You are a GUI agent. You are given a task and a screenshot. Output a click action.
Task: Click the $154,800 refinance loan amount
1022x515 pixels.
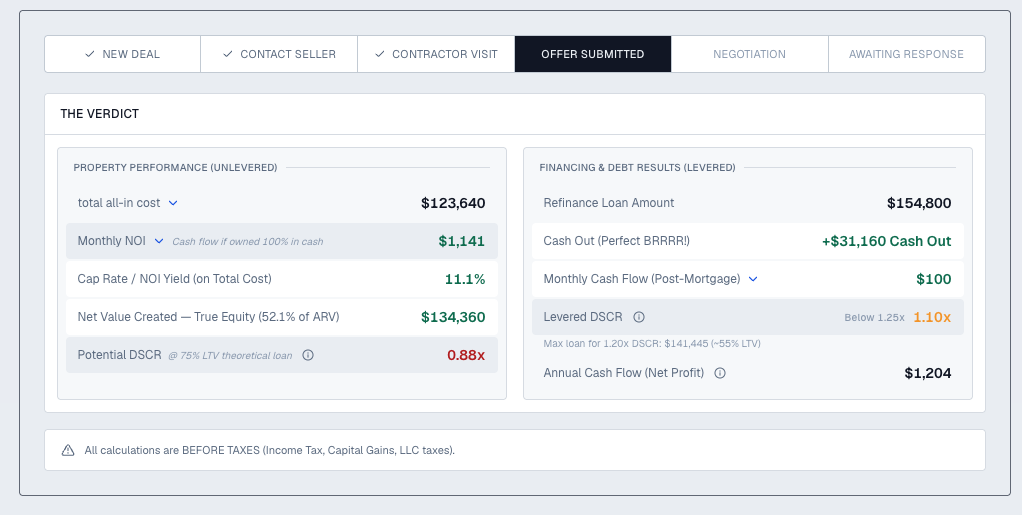pos(919,203)
